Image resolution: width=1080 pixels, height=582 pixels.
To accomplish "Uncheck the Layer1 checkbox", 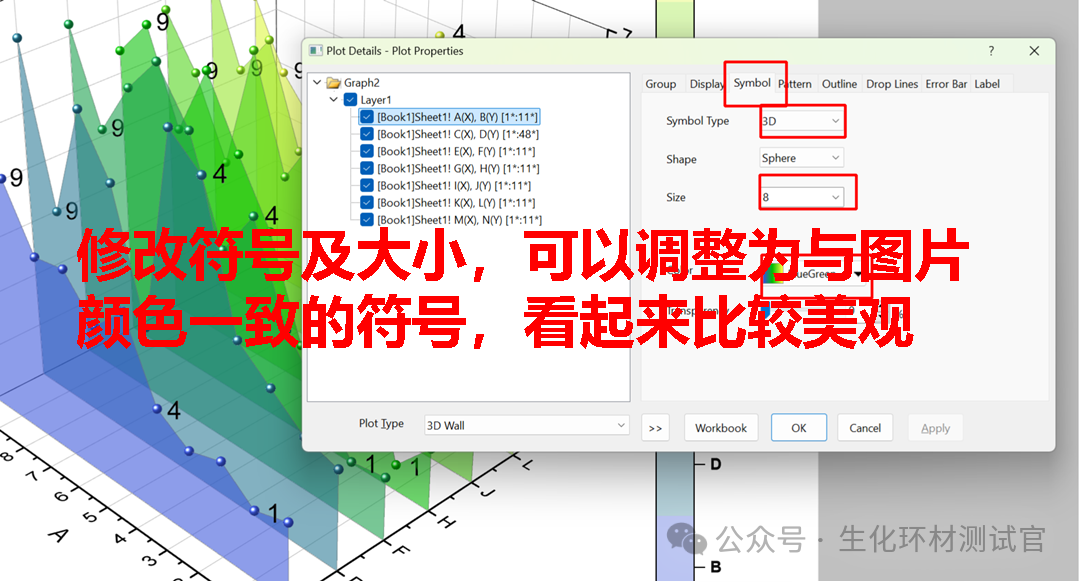I will pos(351,100).
